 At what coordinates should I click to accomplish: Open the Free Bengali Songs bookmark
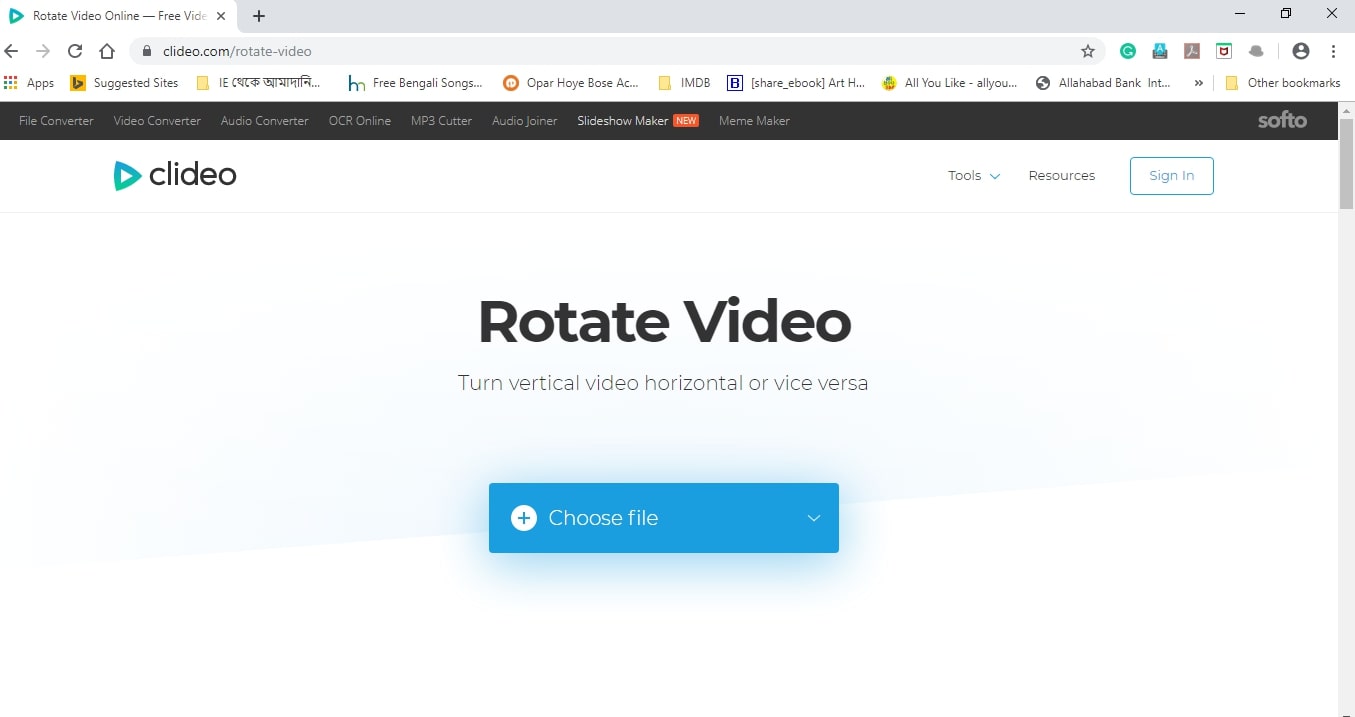pyautogui.click(x=415, y=83)
